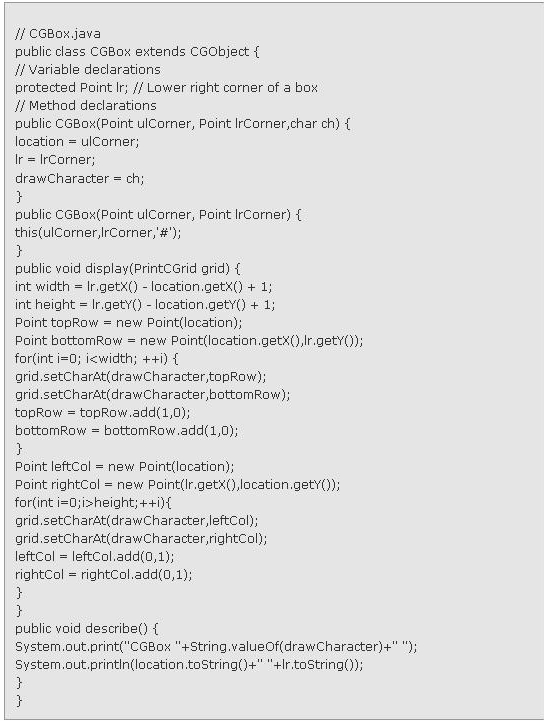The image size is (544, 721).
Task: Click the 'drawCharacter = ch;' line
Action: [x=80, y=178]
